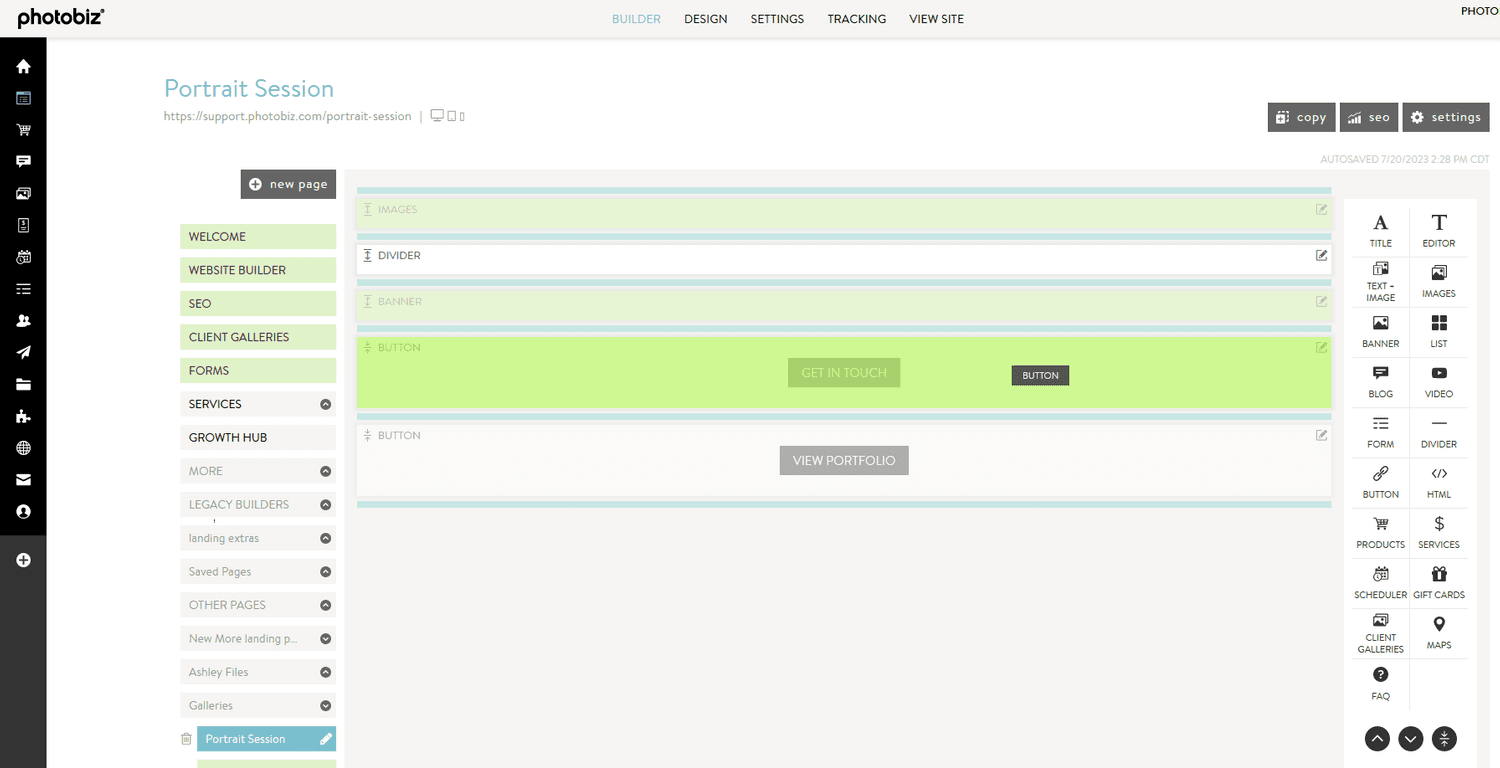The image size is (1500, 768).
Task: Switch to the DESIGN tab
Action: coord(705,19)
